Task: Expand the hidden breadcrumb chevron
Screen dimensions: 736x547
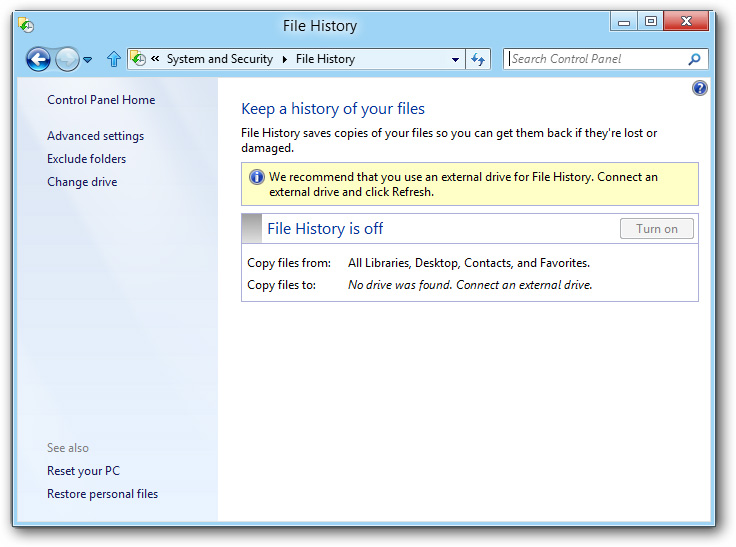Action: pos(155,59)
